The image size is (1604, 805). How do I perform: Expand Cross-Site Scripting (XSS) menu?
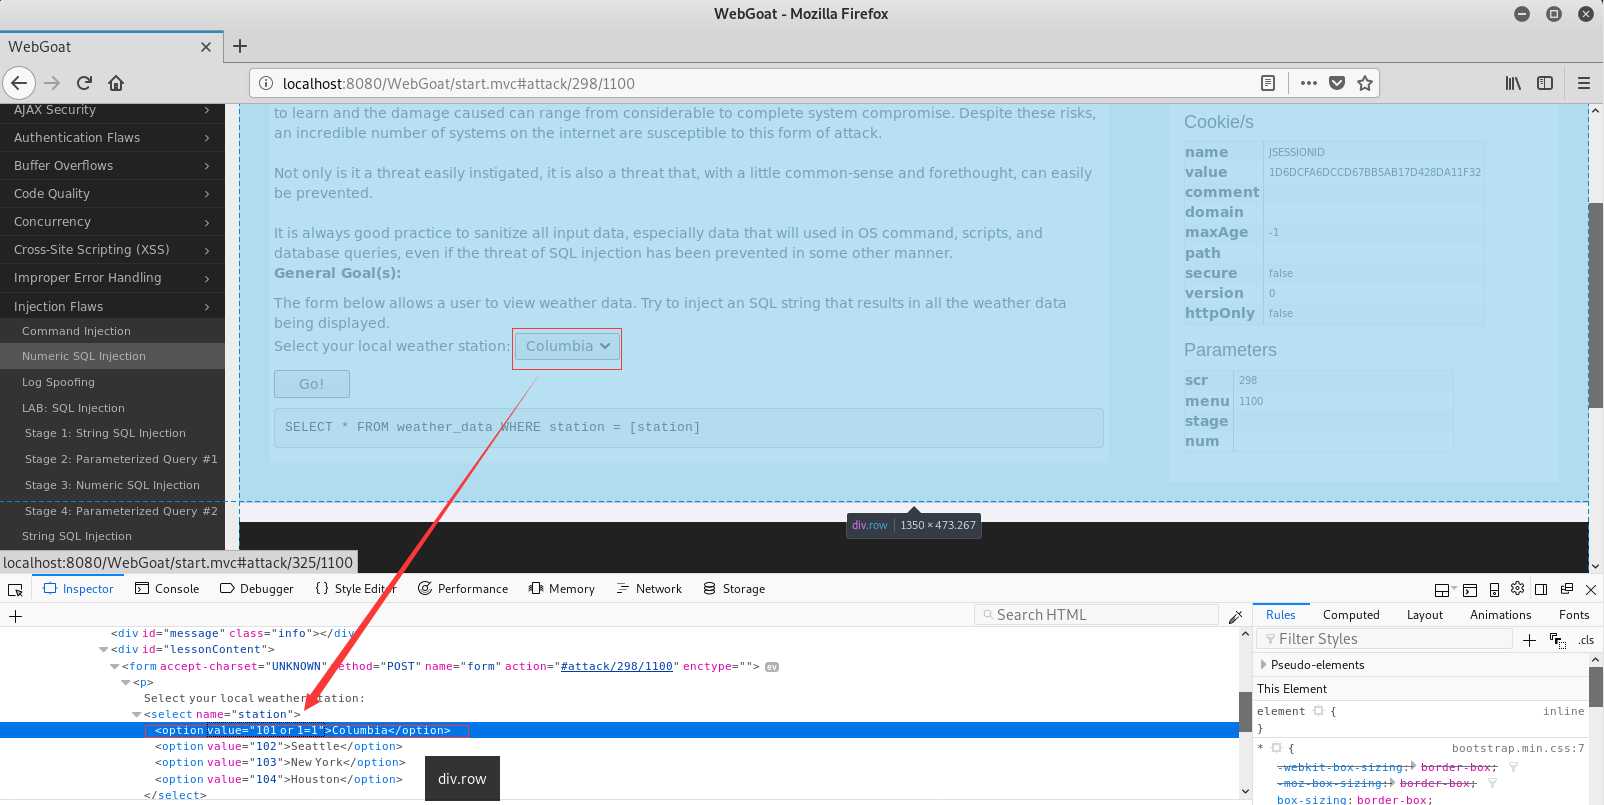(x=112, y=249)
